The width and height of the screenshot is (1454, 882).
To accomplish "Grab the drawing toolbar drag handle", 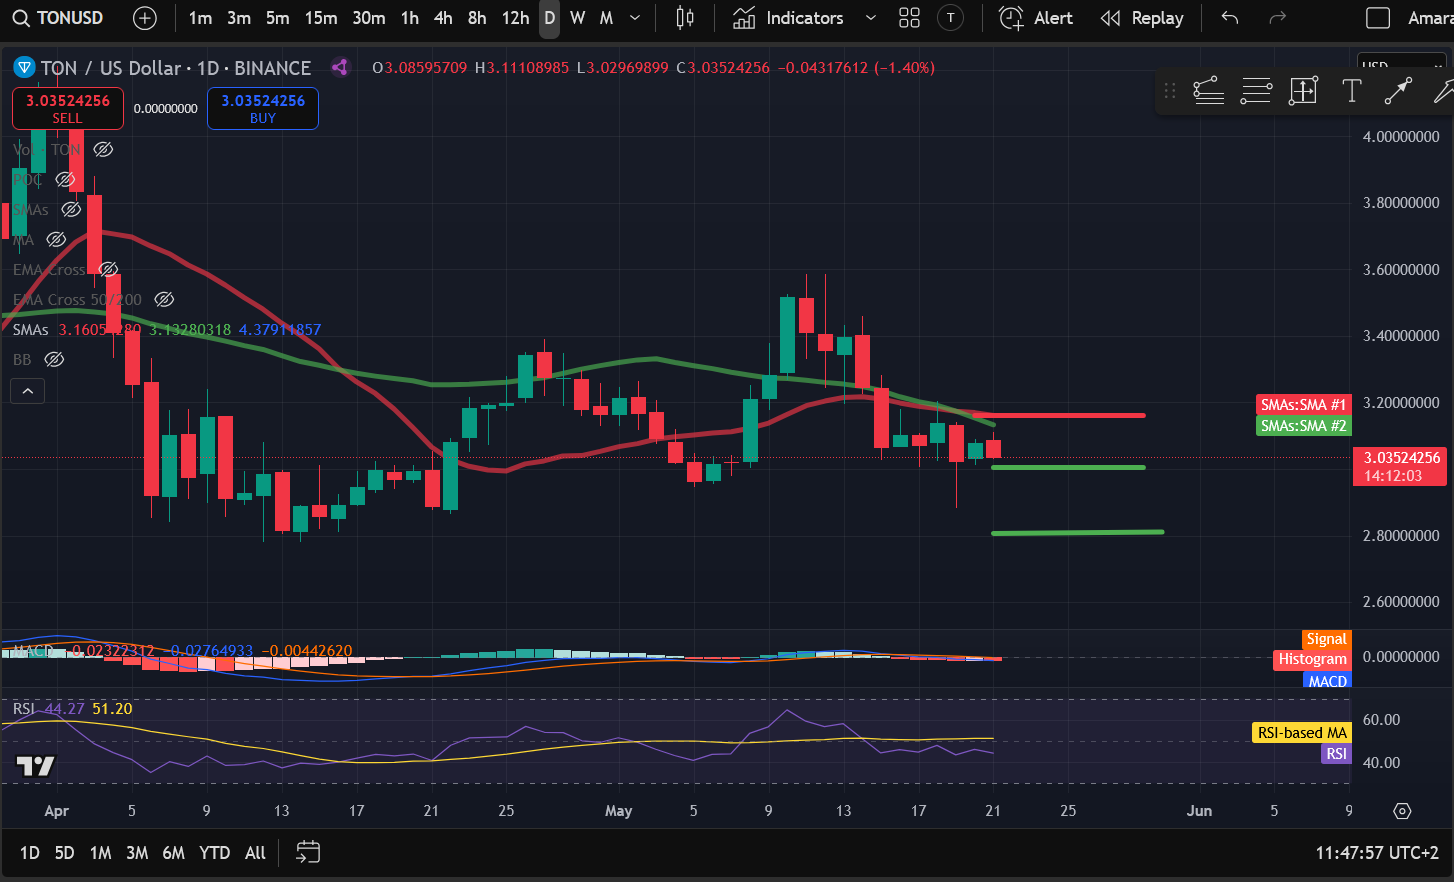I will 1170,91.
